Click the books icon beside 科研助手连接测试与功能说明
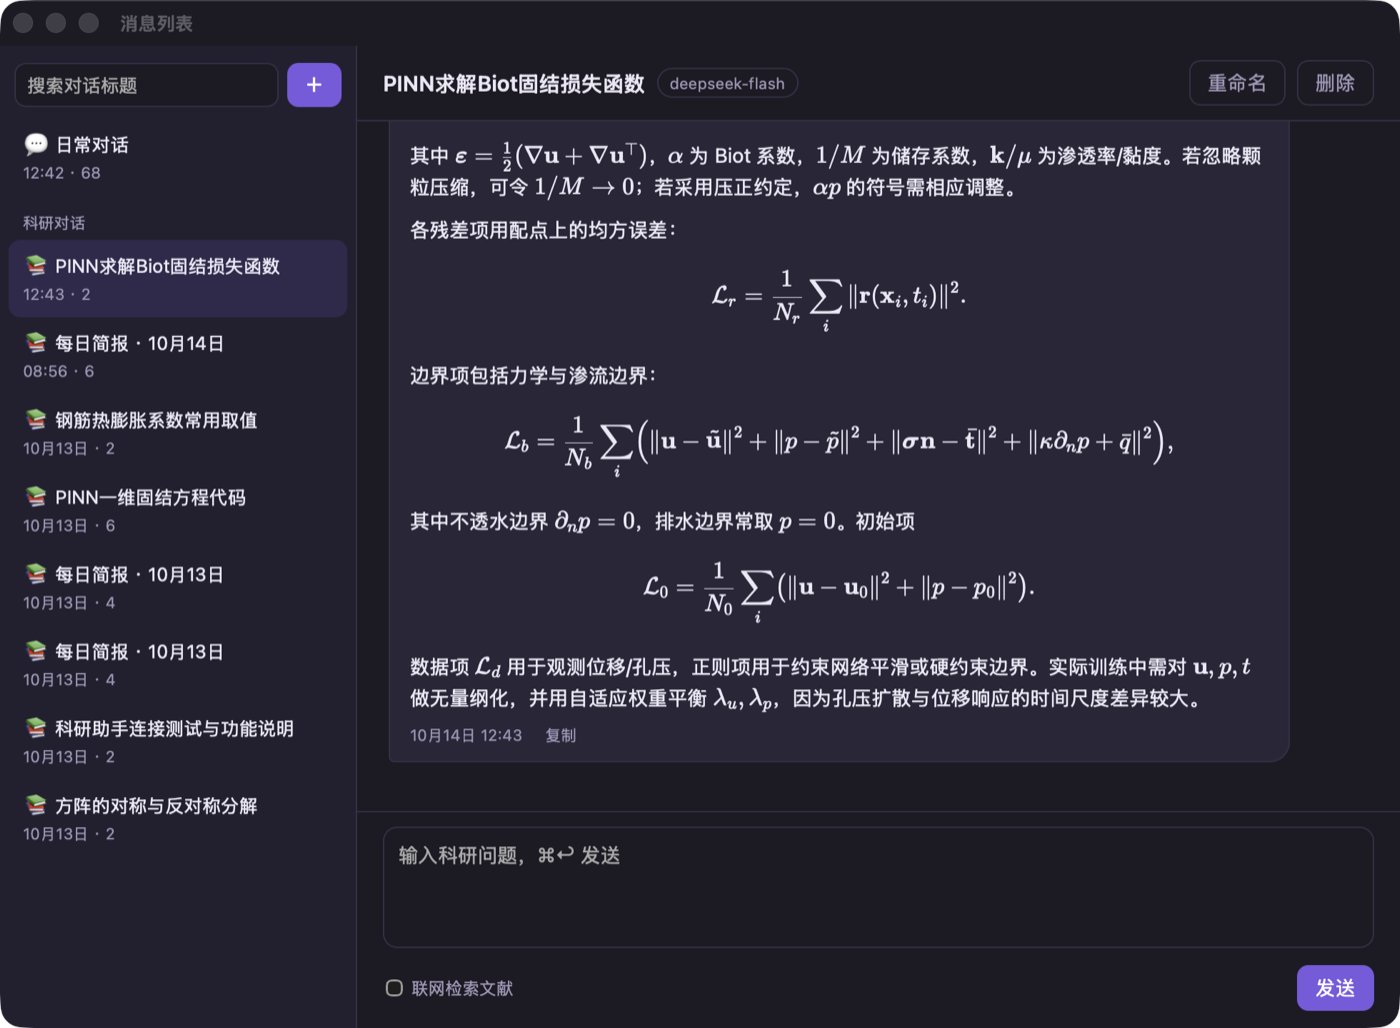 click(36, 728)
